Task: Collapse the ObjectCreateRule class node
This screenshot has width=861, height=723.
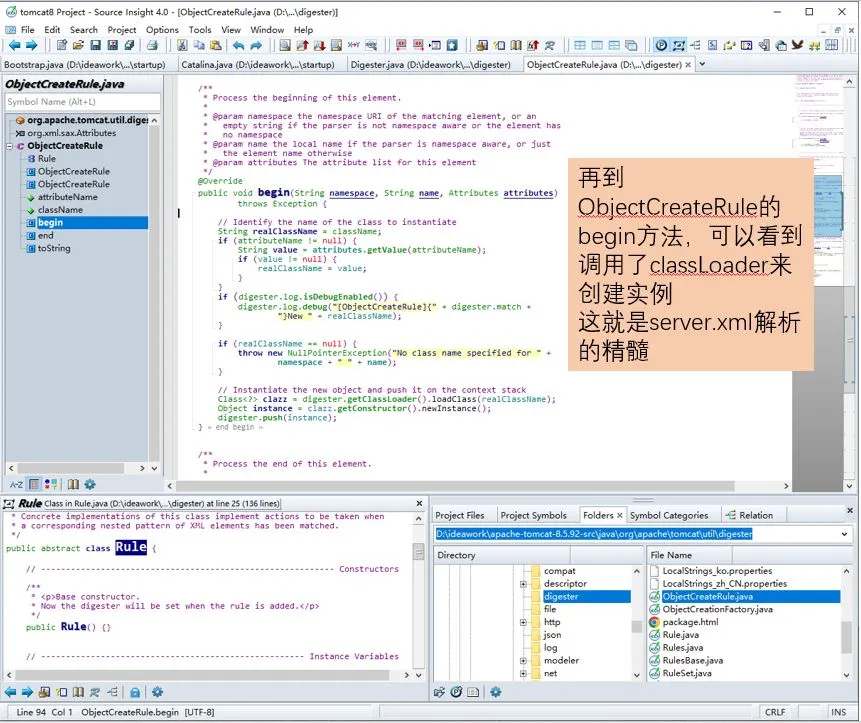Action: pyautogui.click(x=9, y=146)
